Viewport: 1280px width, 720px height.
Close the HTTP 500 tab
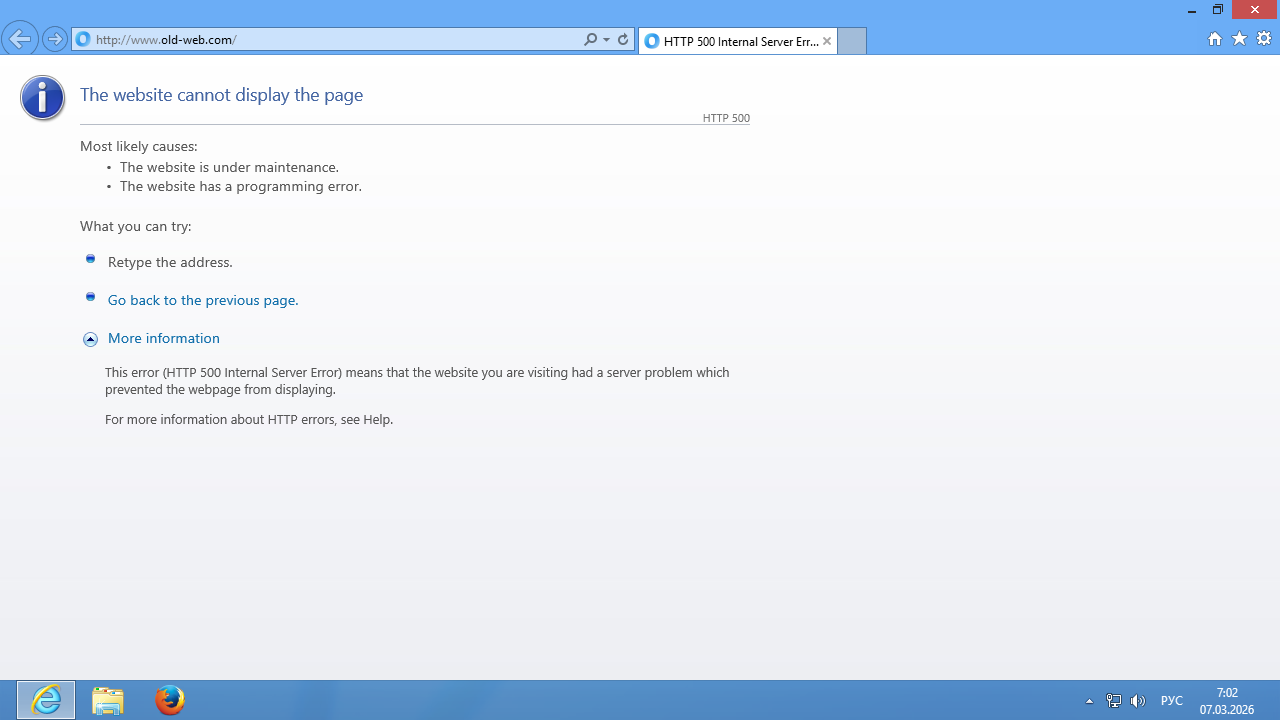827,41
